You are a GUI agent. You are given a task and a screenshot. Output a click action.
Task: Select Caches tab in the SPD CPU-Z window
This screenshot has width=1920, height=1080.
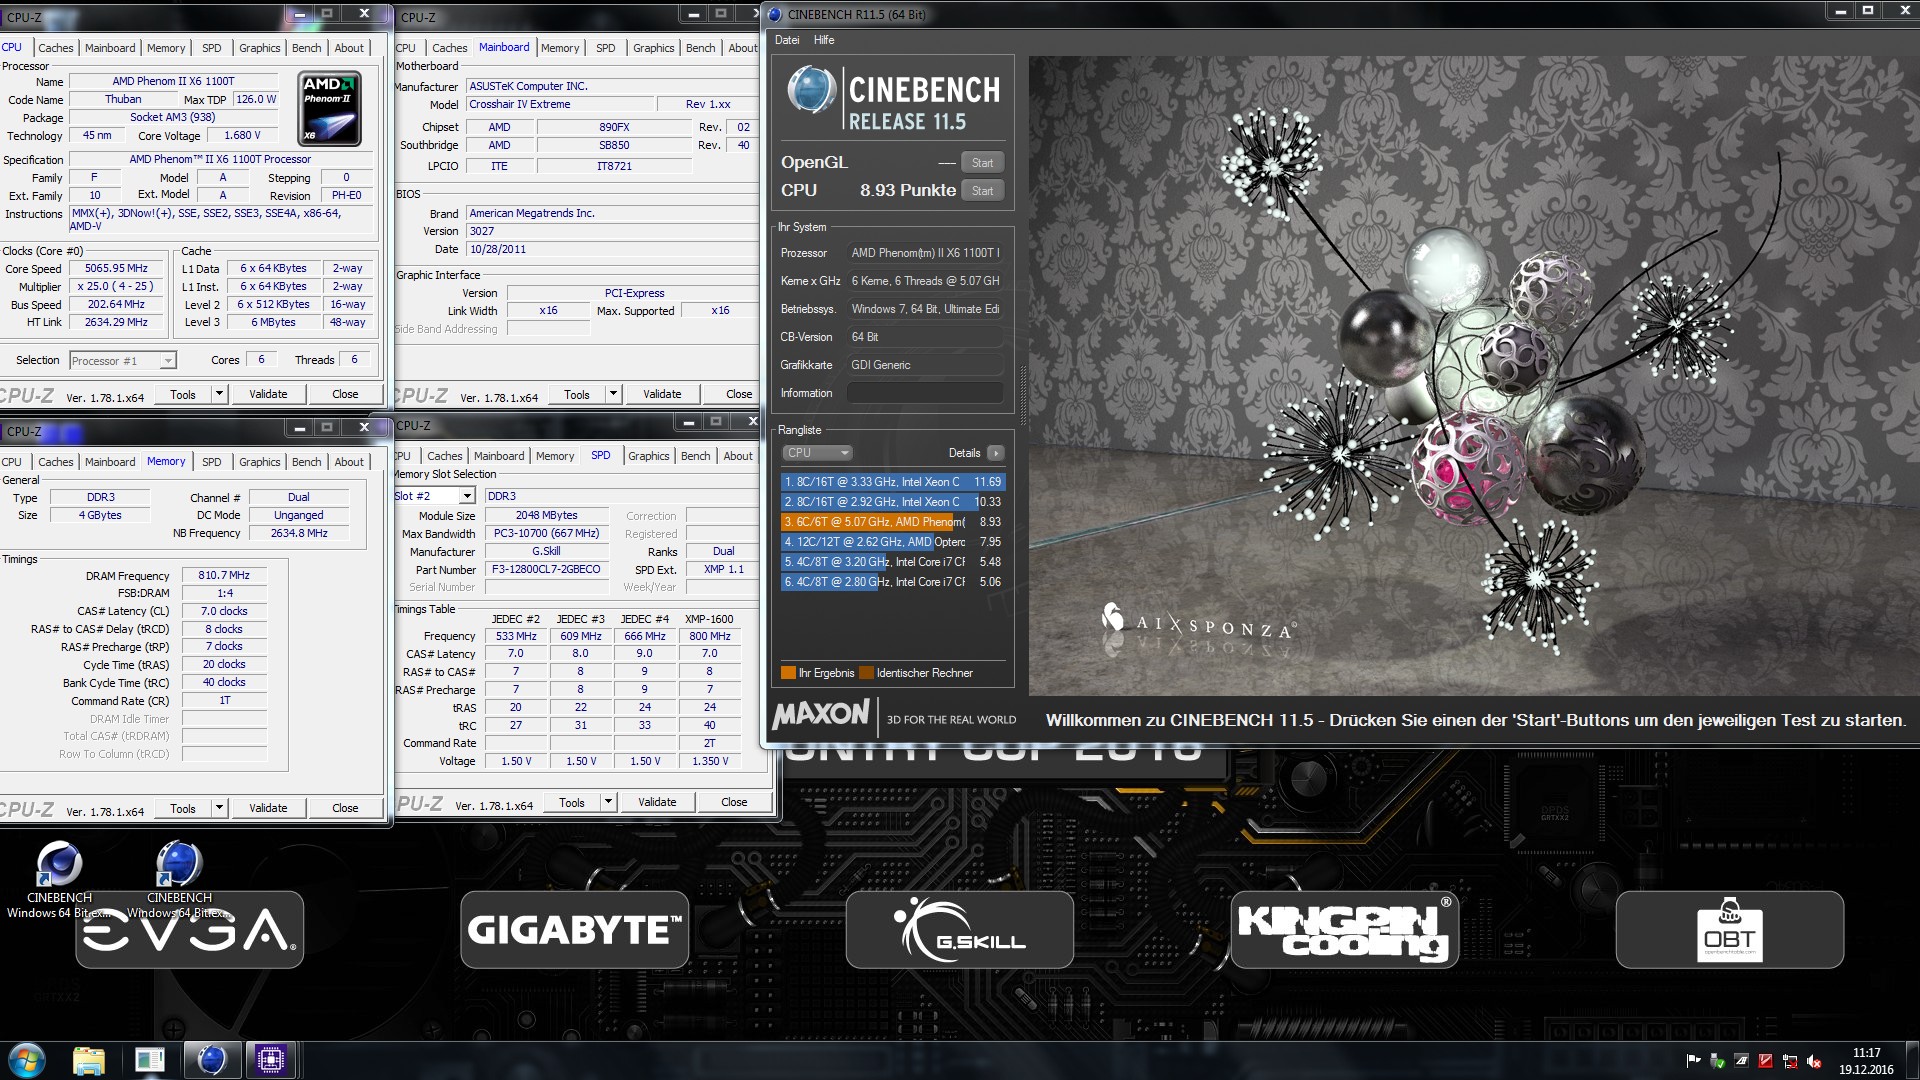point(445,456)
